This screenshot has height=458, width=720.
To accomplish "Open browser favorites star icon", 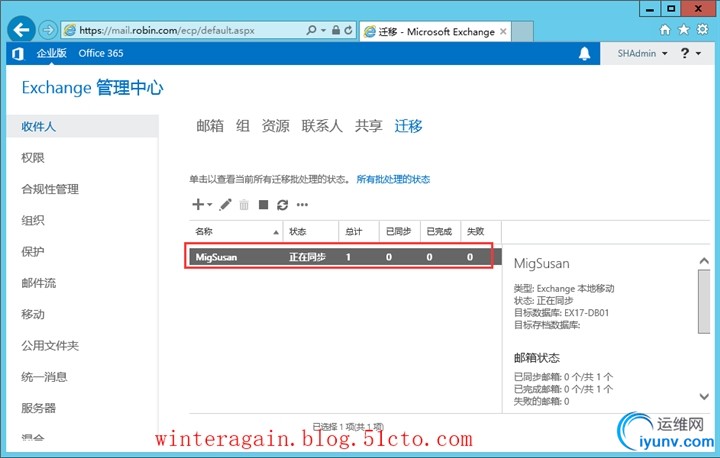I will (684, 30).
